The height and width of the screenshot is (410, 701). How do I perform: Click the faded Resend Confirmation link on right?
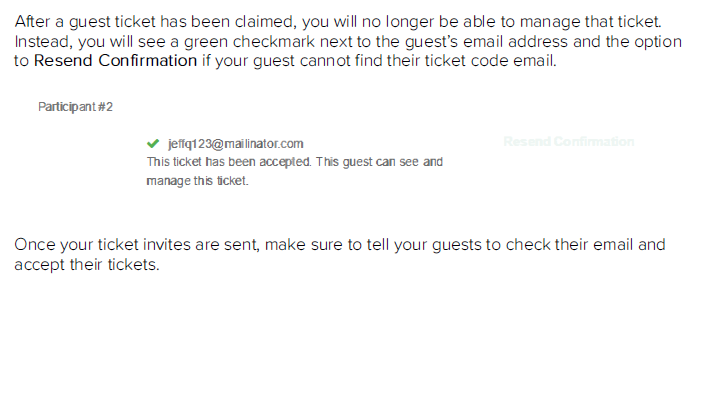[x=568, y=142]
